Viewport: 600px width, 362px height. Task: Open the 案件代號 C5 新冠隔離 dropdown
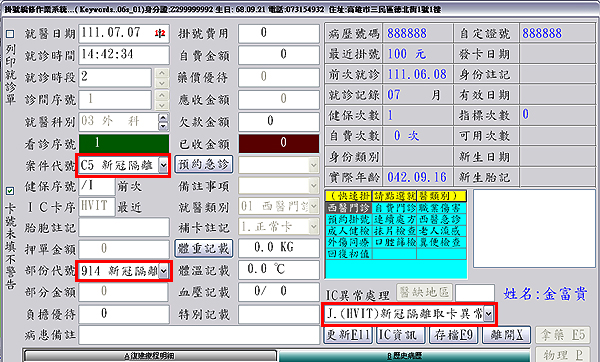point(164,166)
